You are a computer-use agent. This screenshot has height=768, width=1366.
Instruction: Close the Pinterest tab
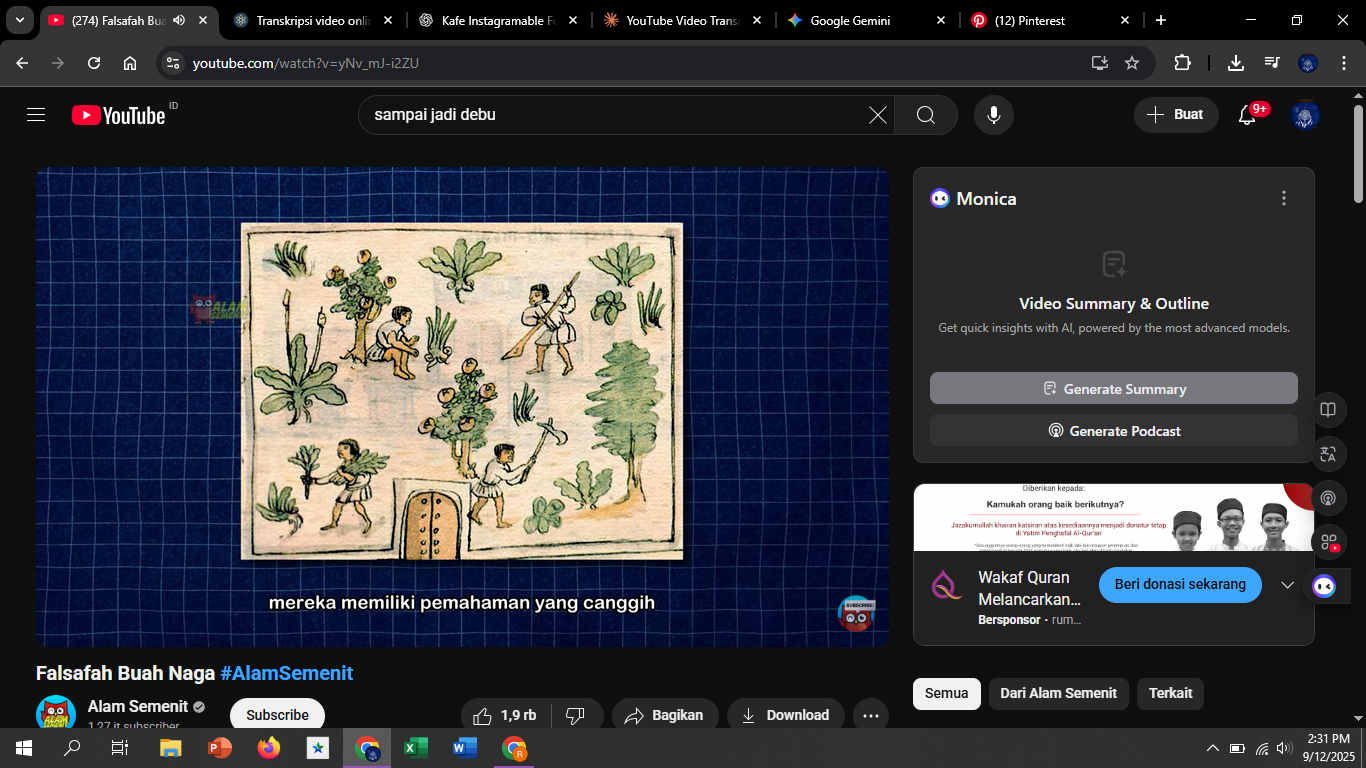(x=1125, y=20)
